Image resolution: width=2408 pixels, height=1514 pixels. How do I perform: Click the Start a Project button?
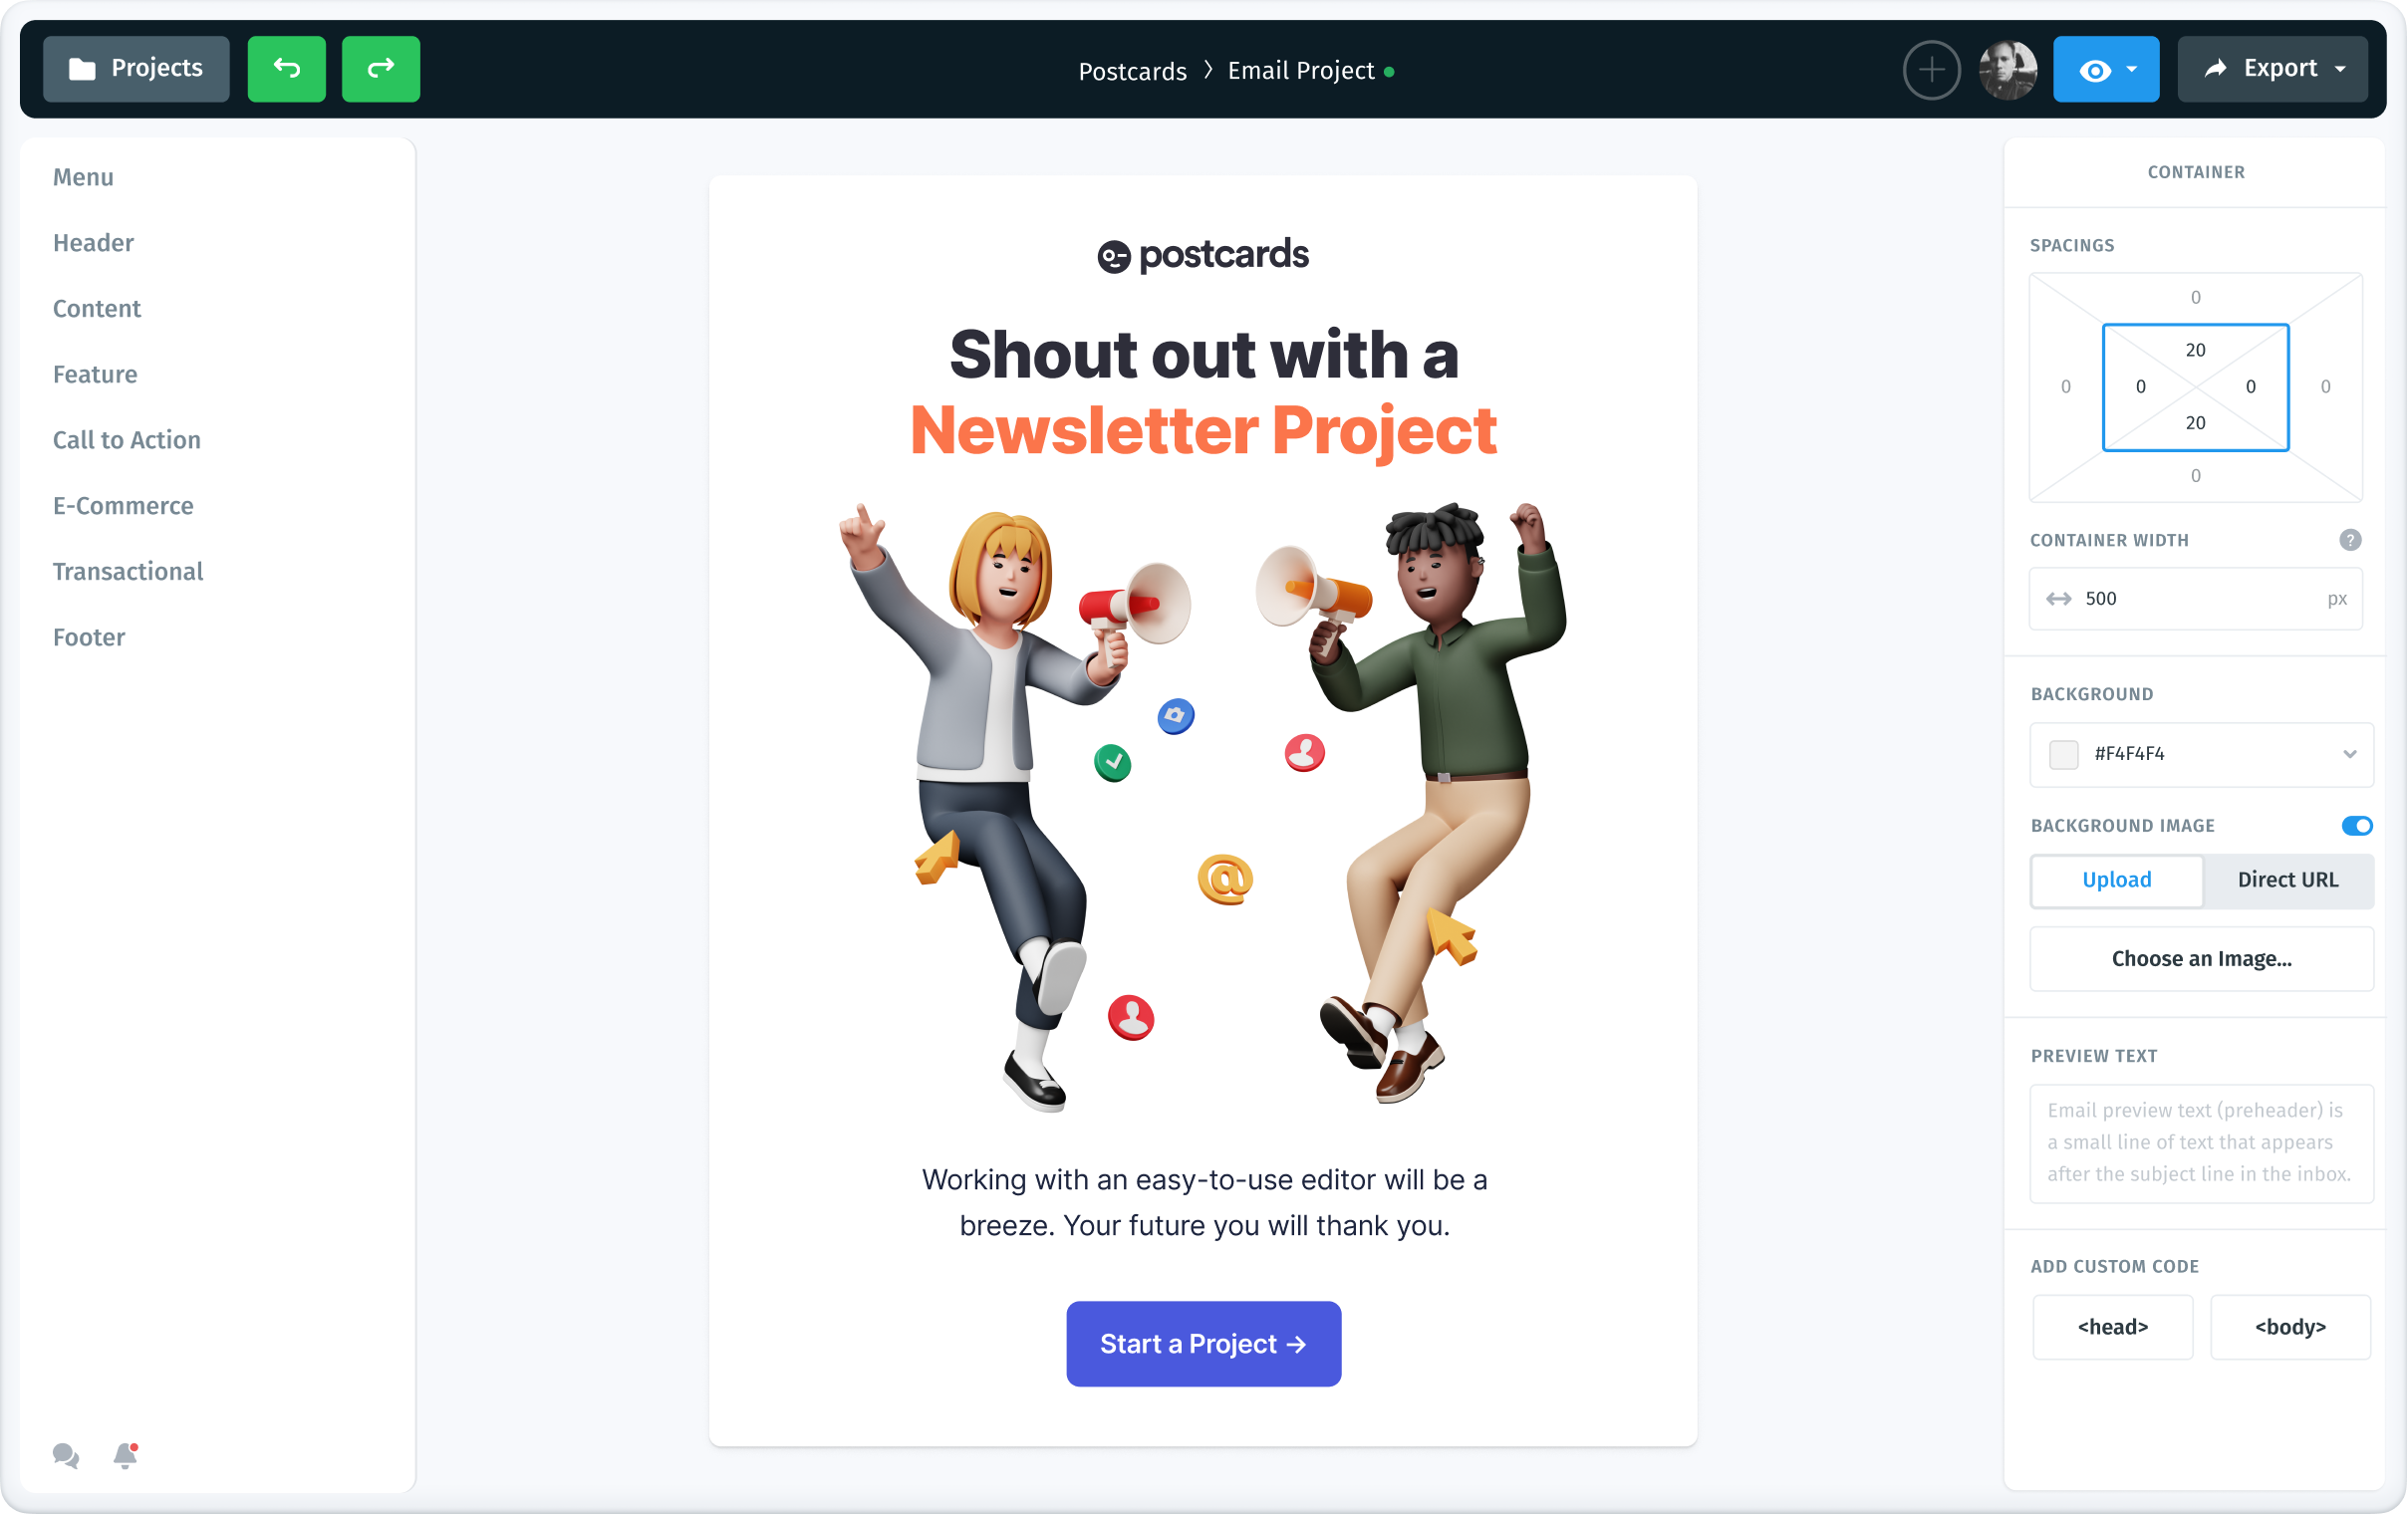1204,1343
